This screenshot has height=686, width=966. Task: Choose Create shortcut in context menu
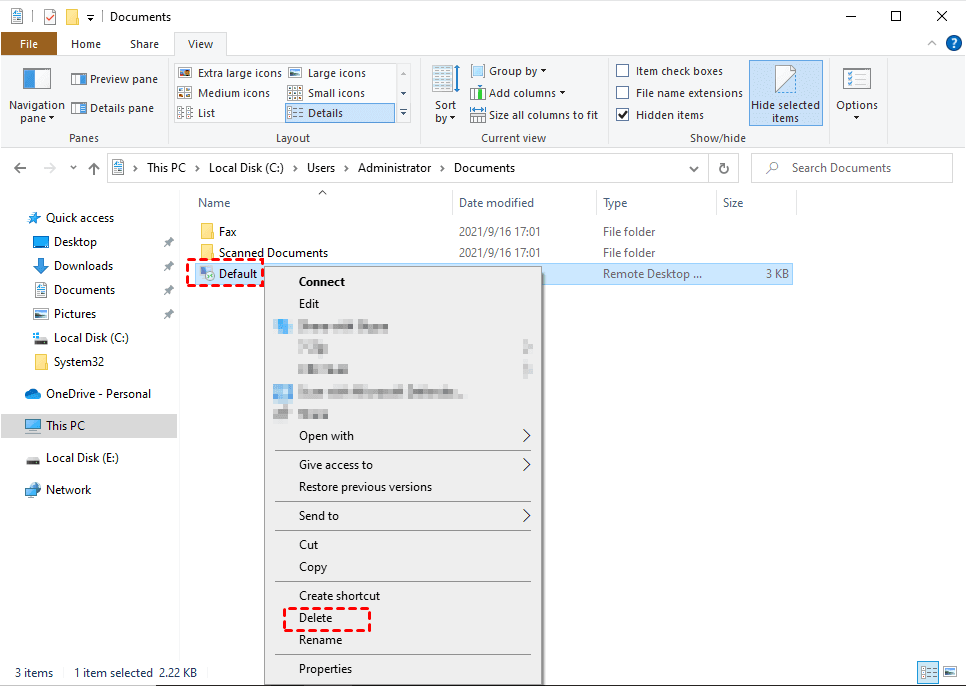[339, 596]
